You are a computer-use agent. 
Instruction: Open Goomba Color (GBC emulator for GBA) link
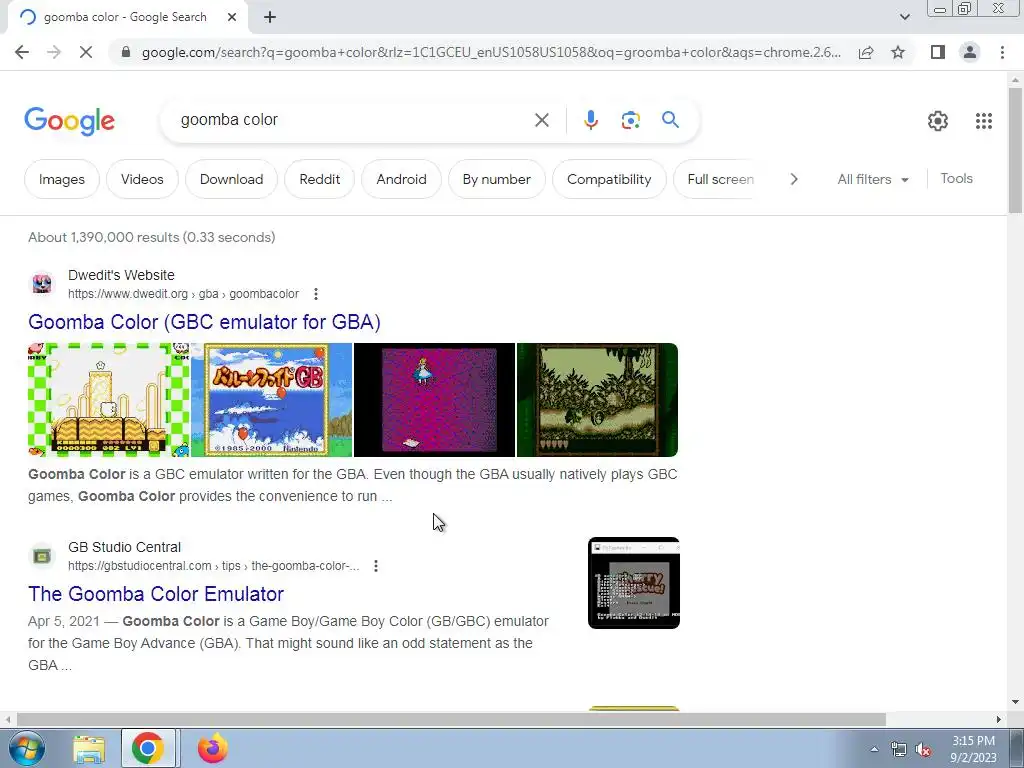pyautogui.click(x=204, y=322)
